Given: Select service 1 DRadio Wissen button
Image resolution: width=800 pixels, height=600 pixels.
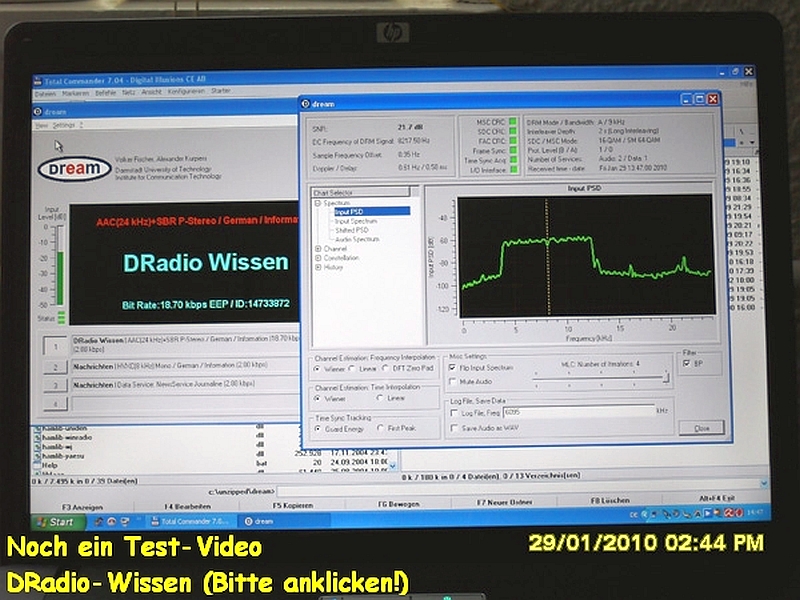Looking at the screenshot, I should [x=55, y=347].
